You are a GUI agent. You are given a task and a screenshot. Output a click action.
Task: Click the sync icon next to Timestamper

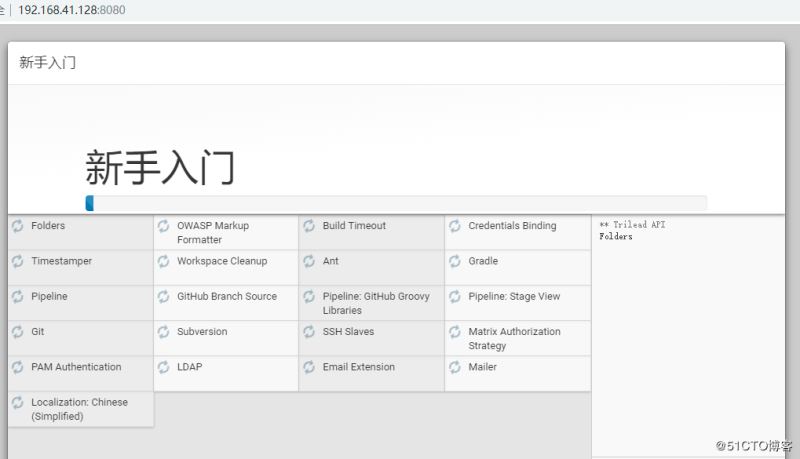18,261
